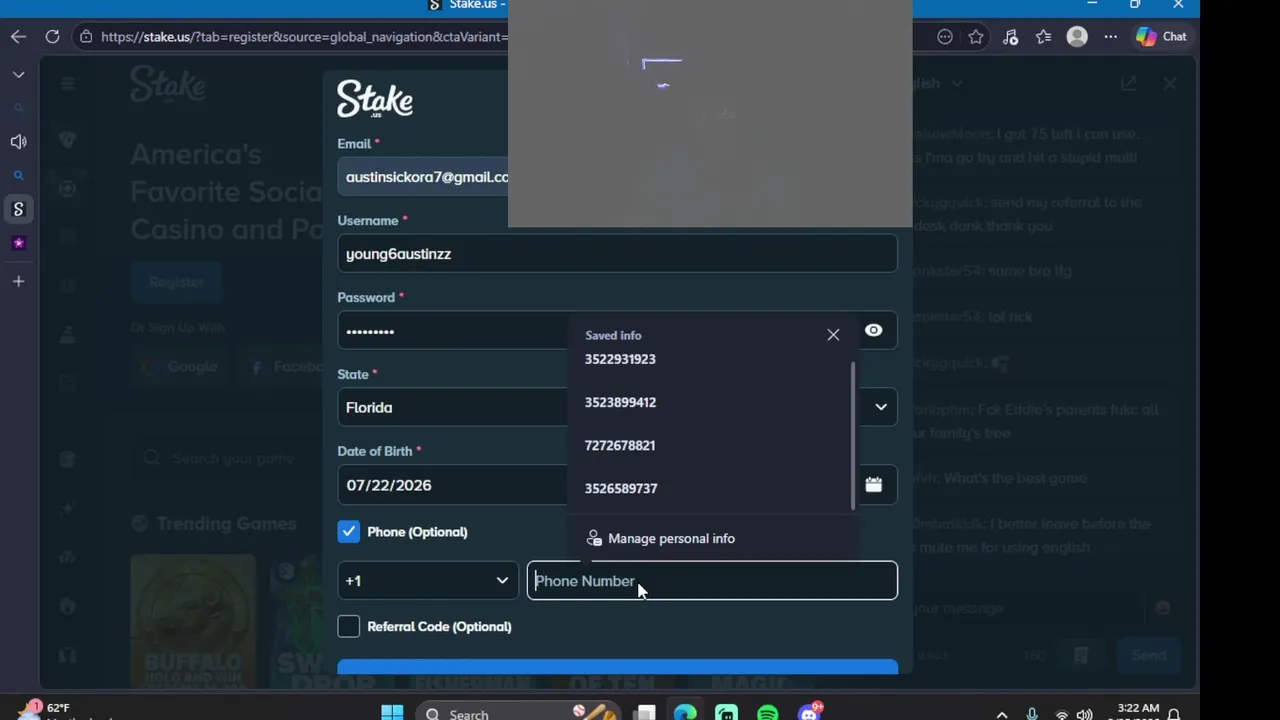Viewport: 1280px width, 720px height.
Task: Open Copilot Chat button
Action: tap(1161, 37)
